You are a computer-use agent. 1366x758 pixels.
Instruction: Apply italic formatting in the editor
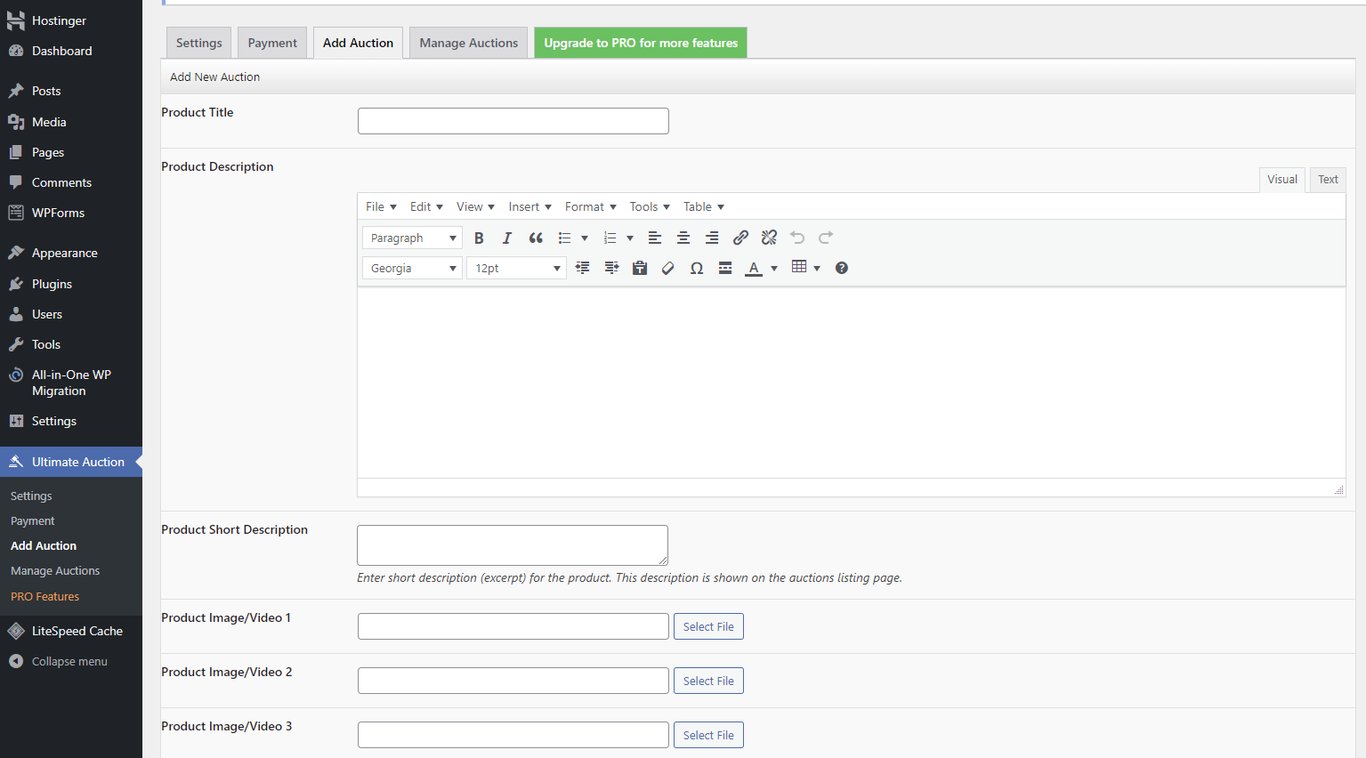507,237
